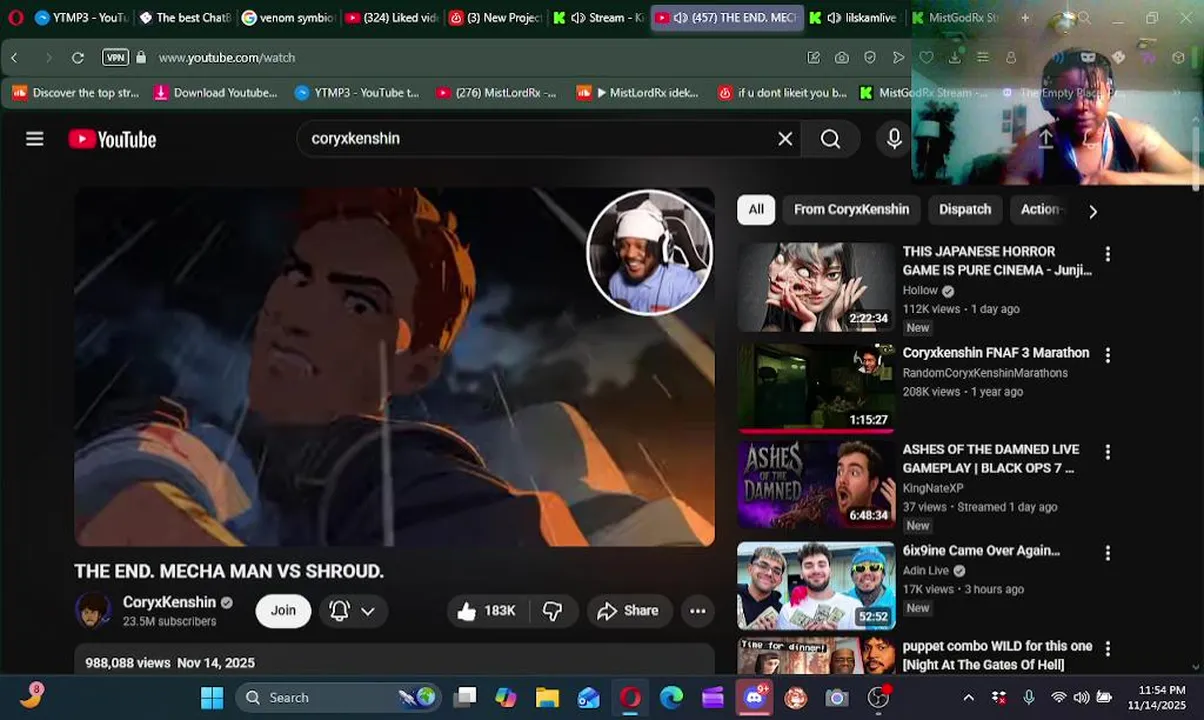Image resolution: width=1204 pixels, height=720 pixels.
Task: Show hidden system tray icons
Action: click(968, 698)
